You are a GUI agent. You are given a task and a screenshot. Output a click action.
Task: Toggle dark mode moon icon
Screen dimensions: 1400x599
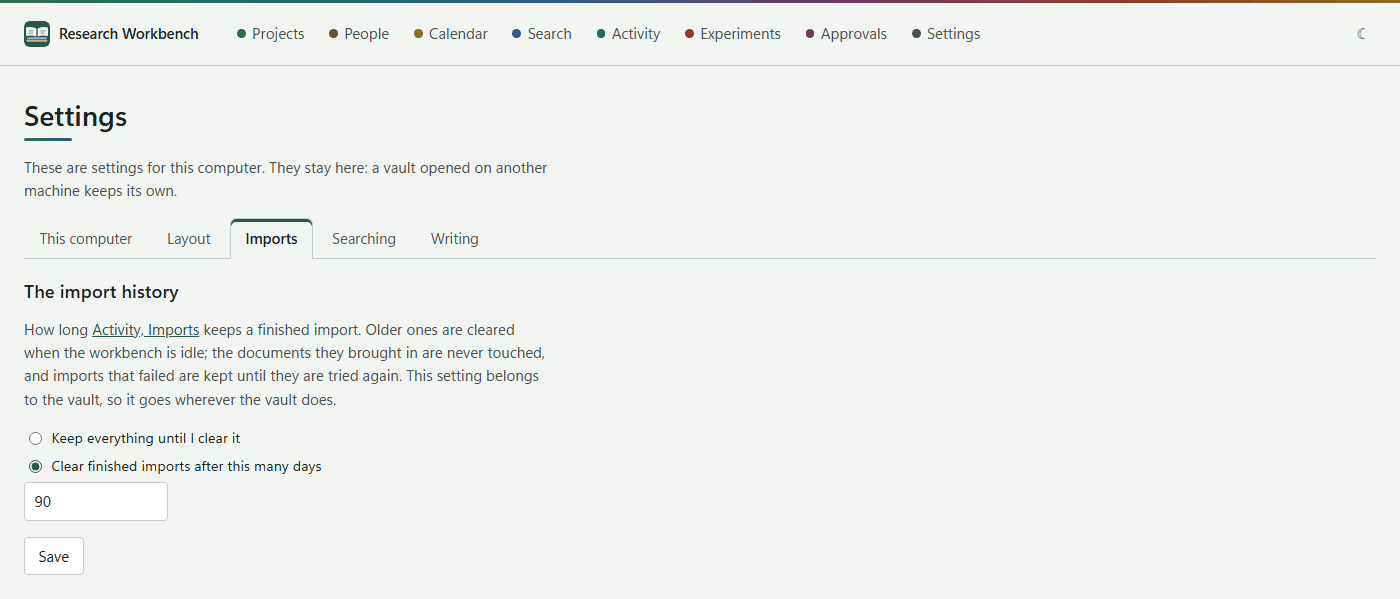[1362, 34]
